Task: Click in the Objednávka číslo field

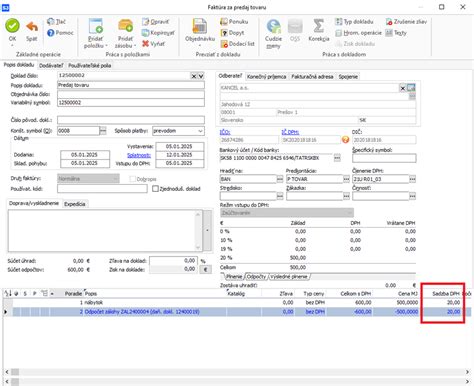Action: pyautogui.click(x=131, y=94)
